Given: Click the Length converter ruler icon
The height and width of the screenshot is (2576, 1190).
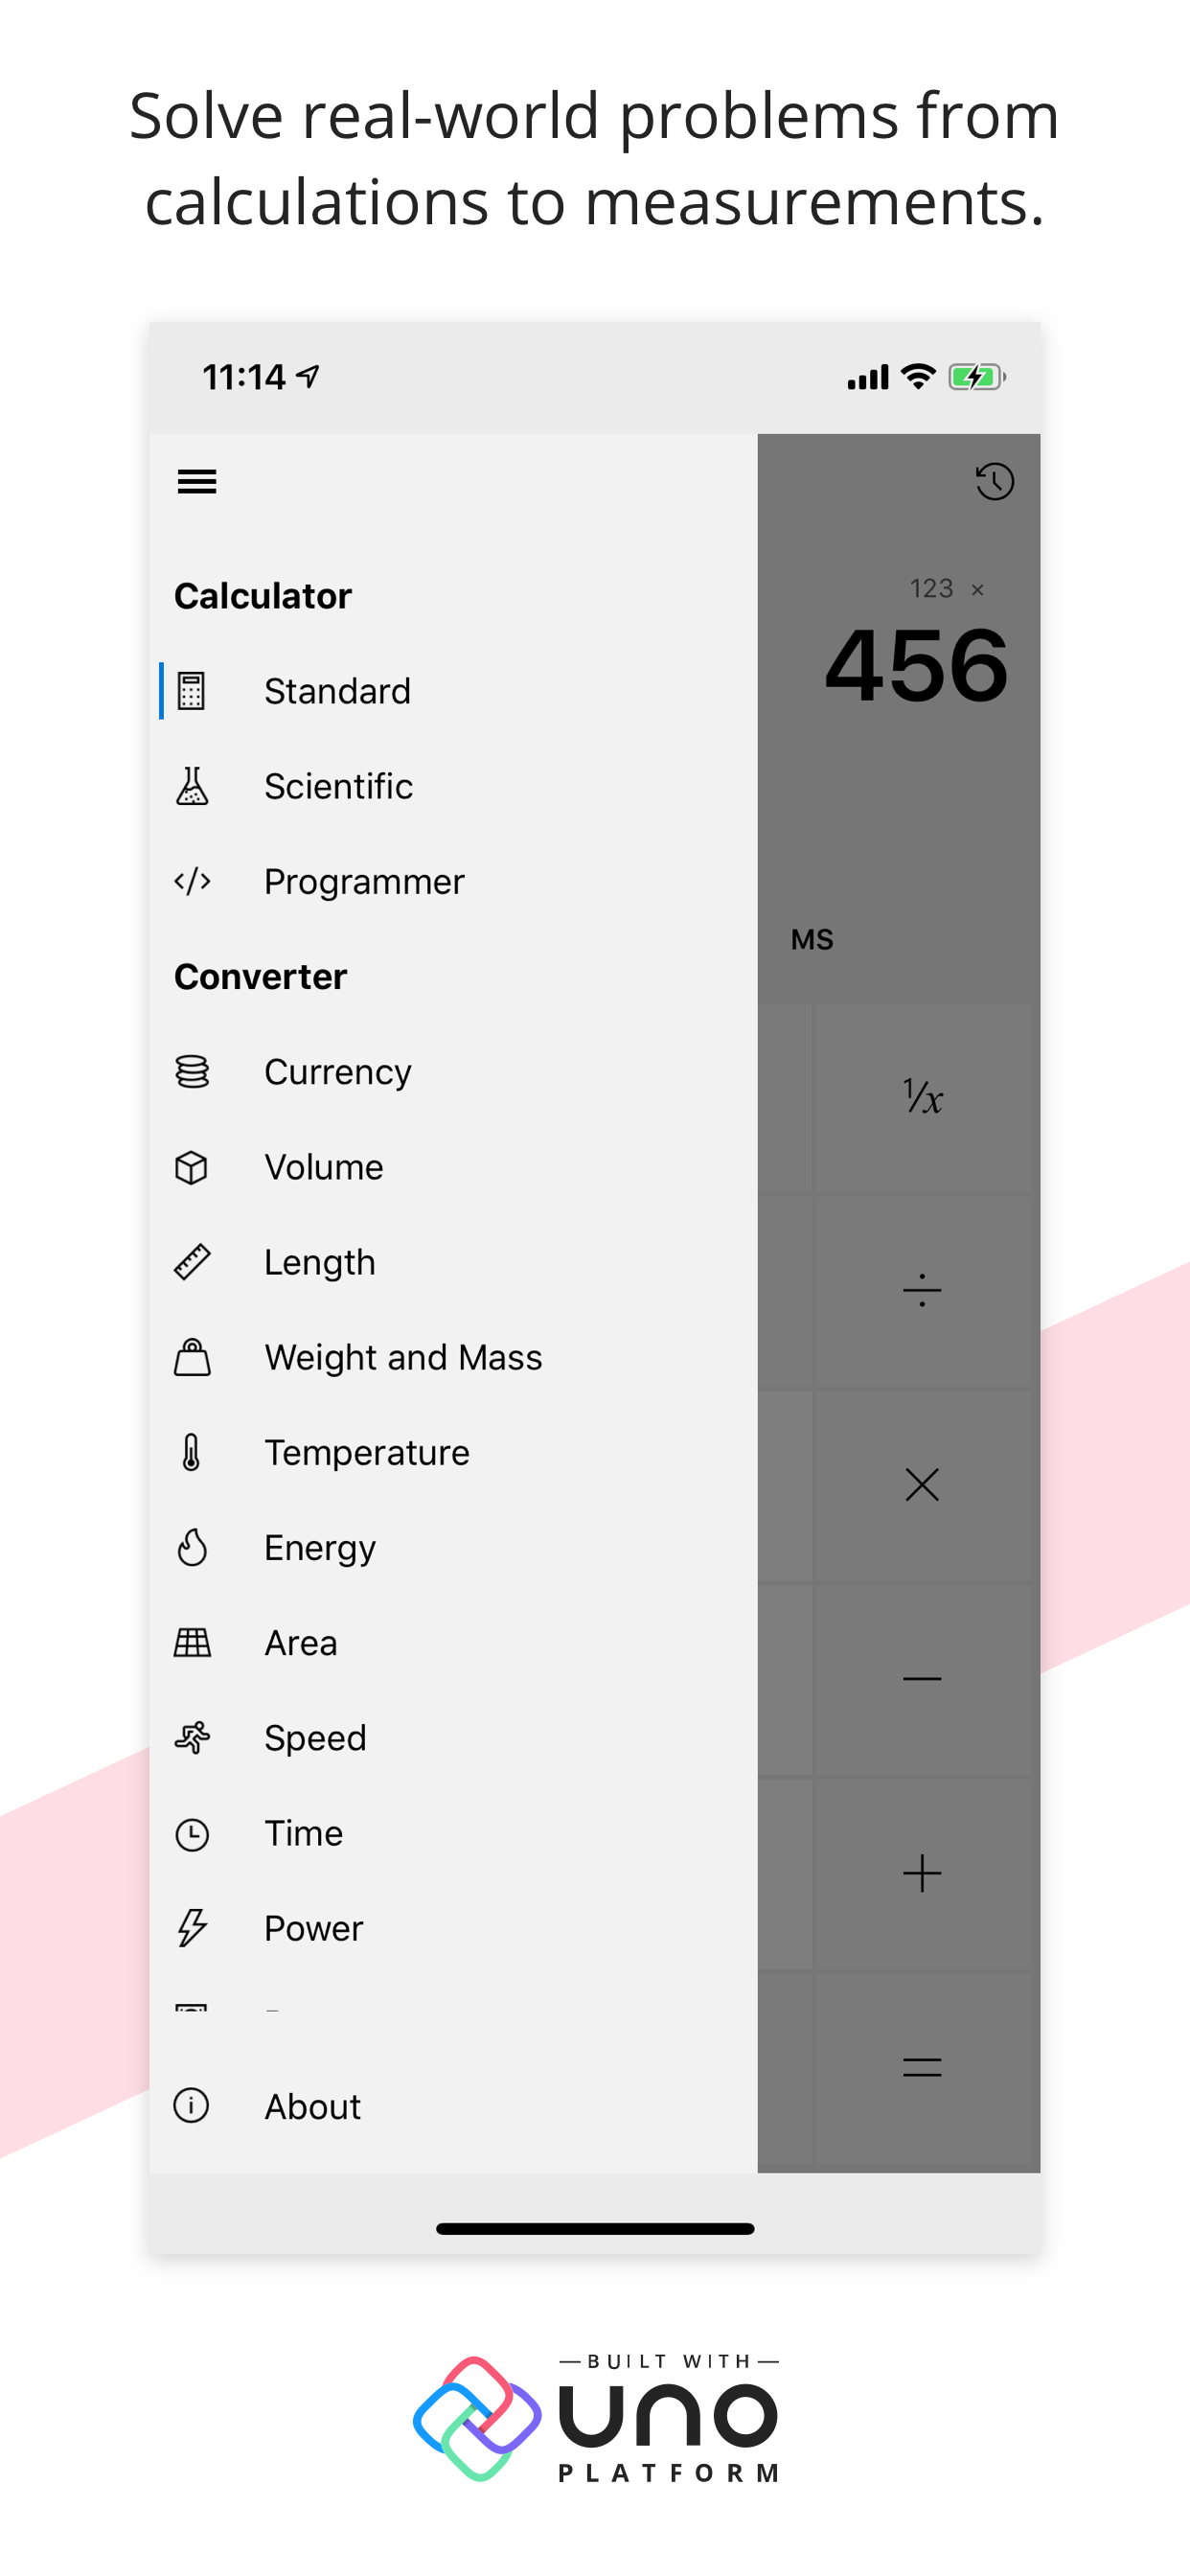Looking at the screenshot, I should (191, 1261).
